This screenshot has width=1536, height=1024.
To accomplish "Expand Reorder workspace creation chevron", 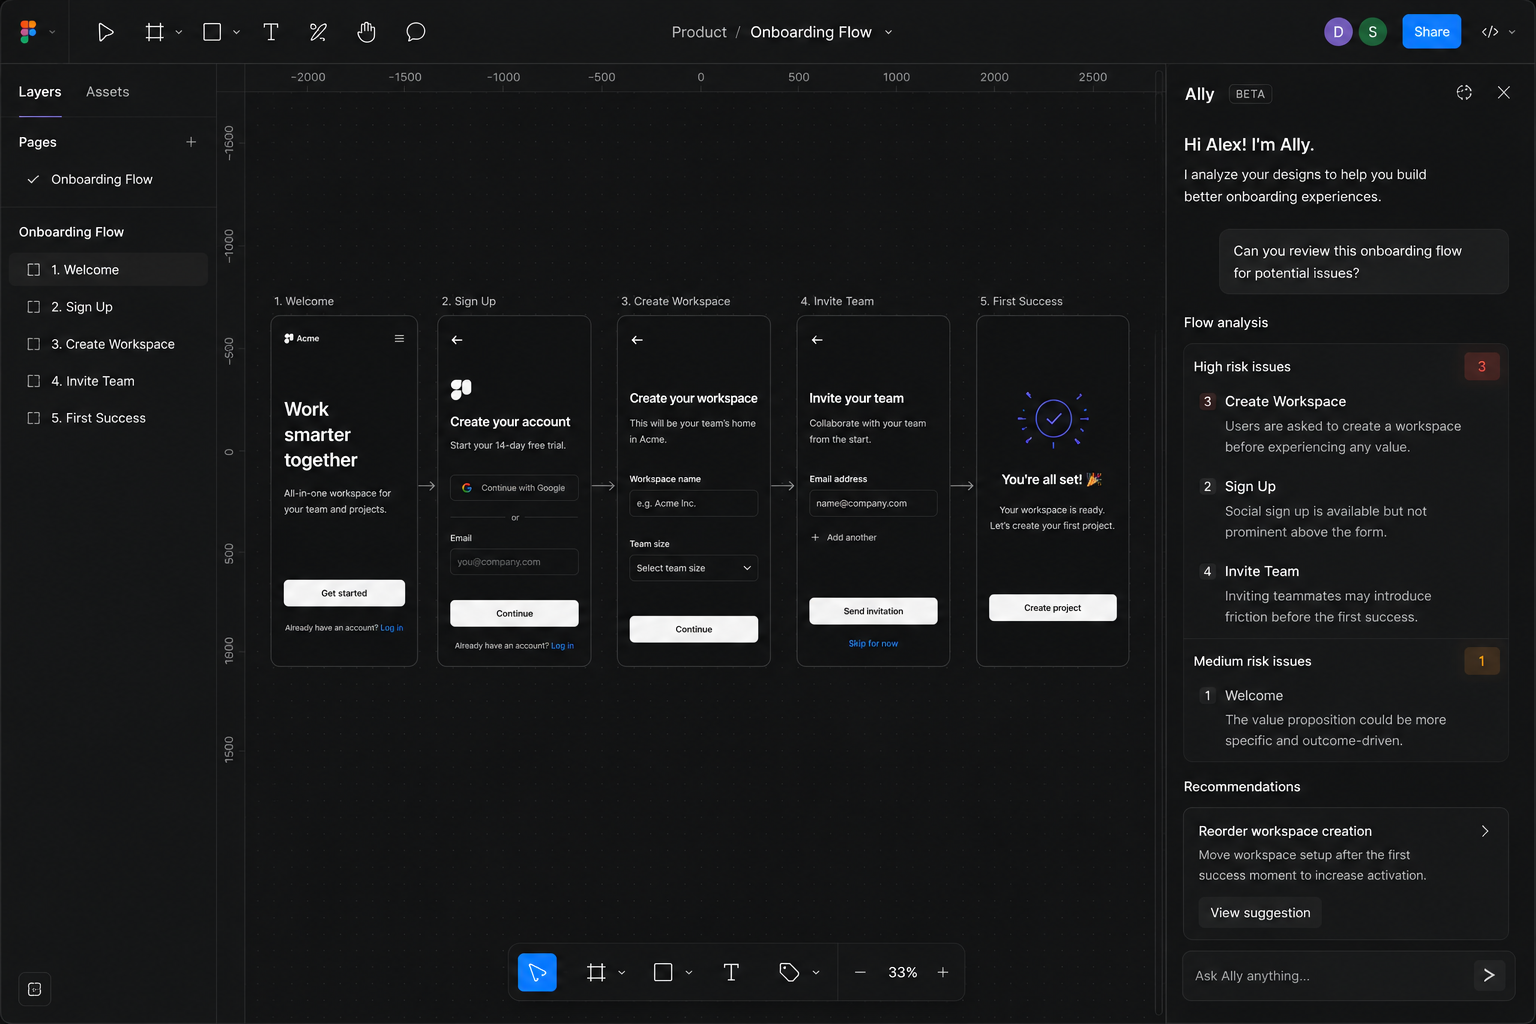I will pos(1485,831).
